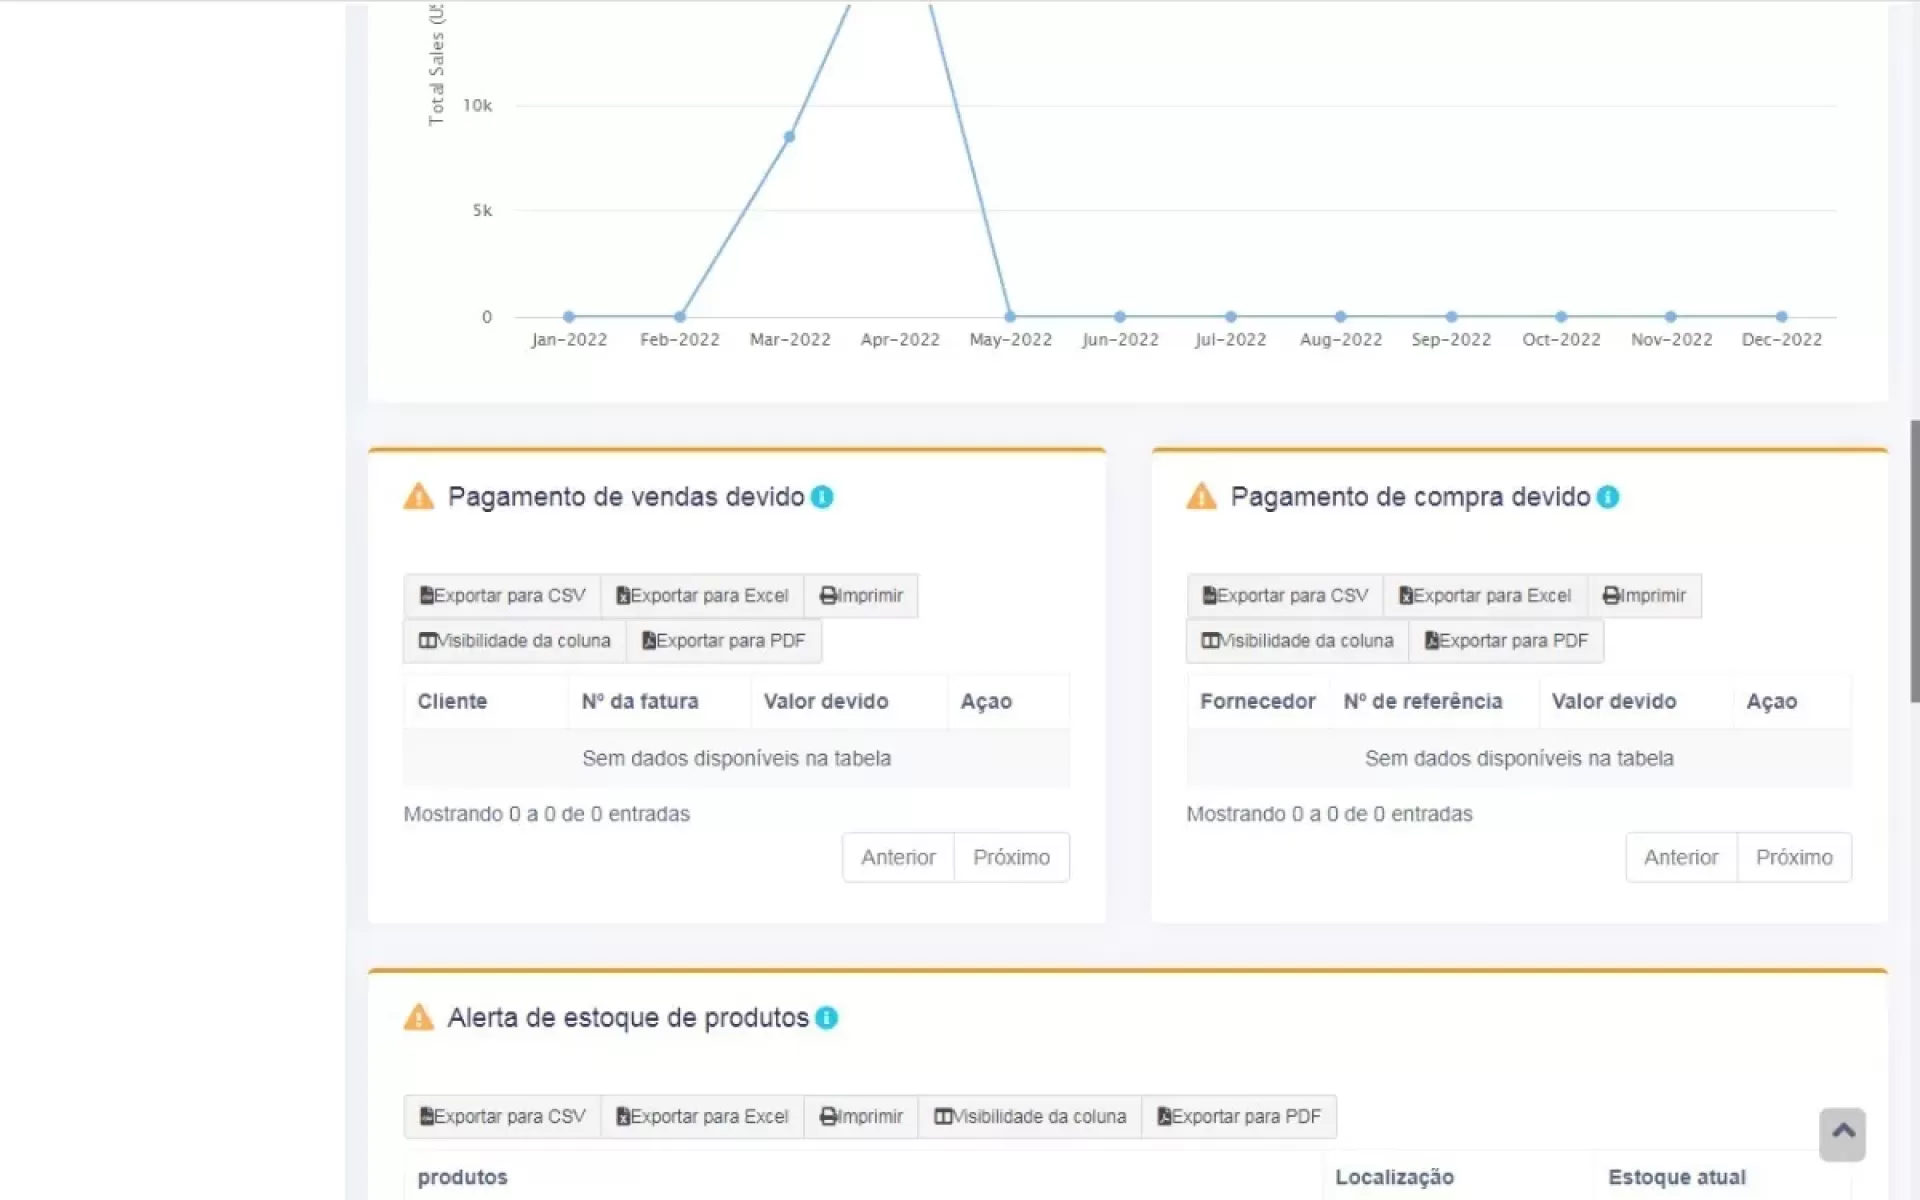Sort purchase table by Fornecedor column
This screenshot has width=1920, height=1200.
point(1257,702)
